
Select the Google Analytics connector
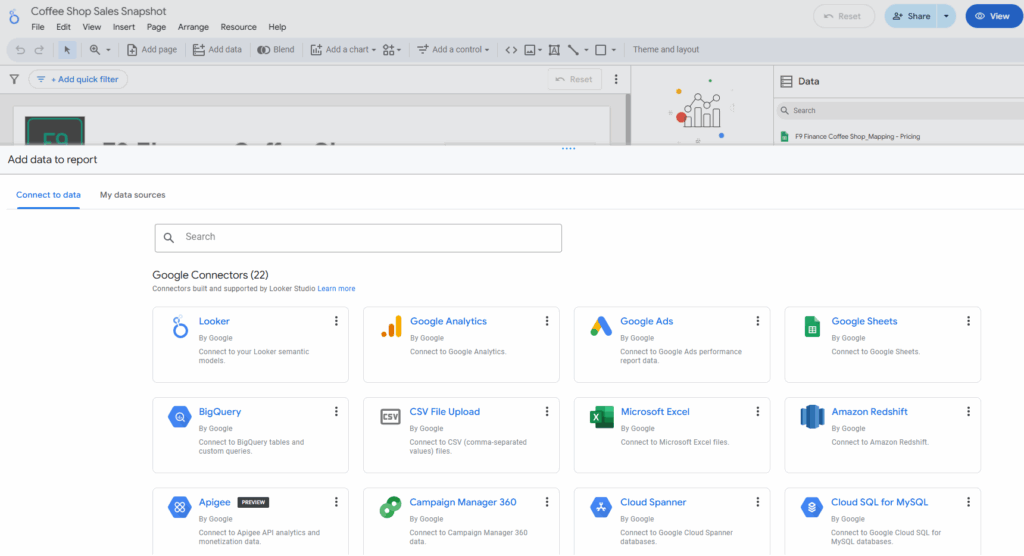(461, 344)
